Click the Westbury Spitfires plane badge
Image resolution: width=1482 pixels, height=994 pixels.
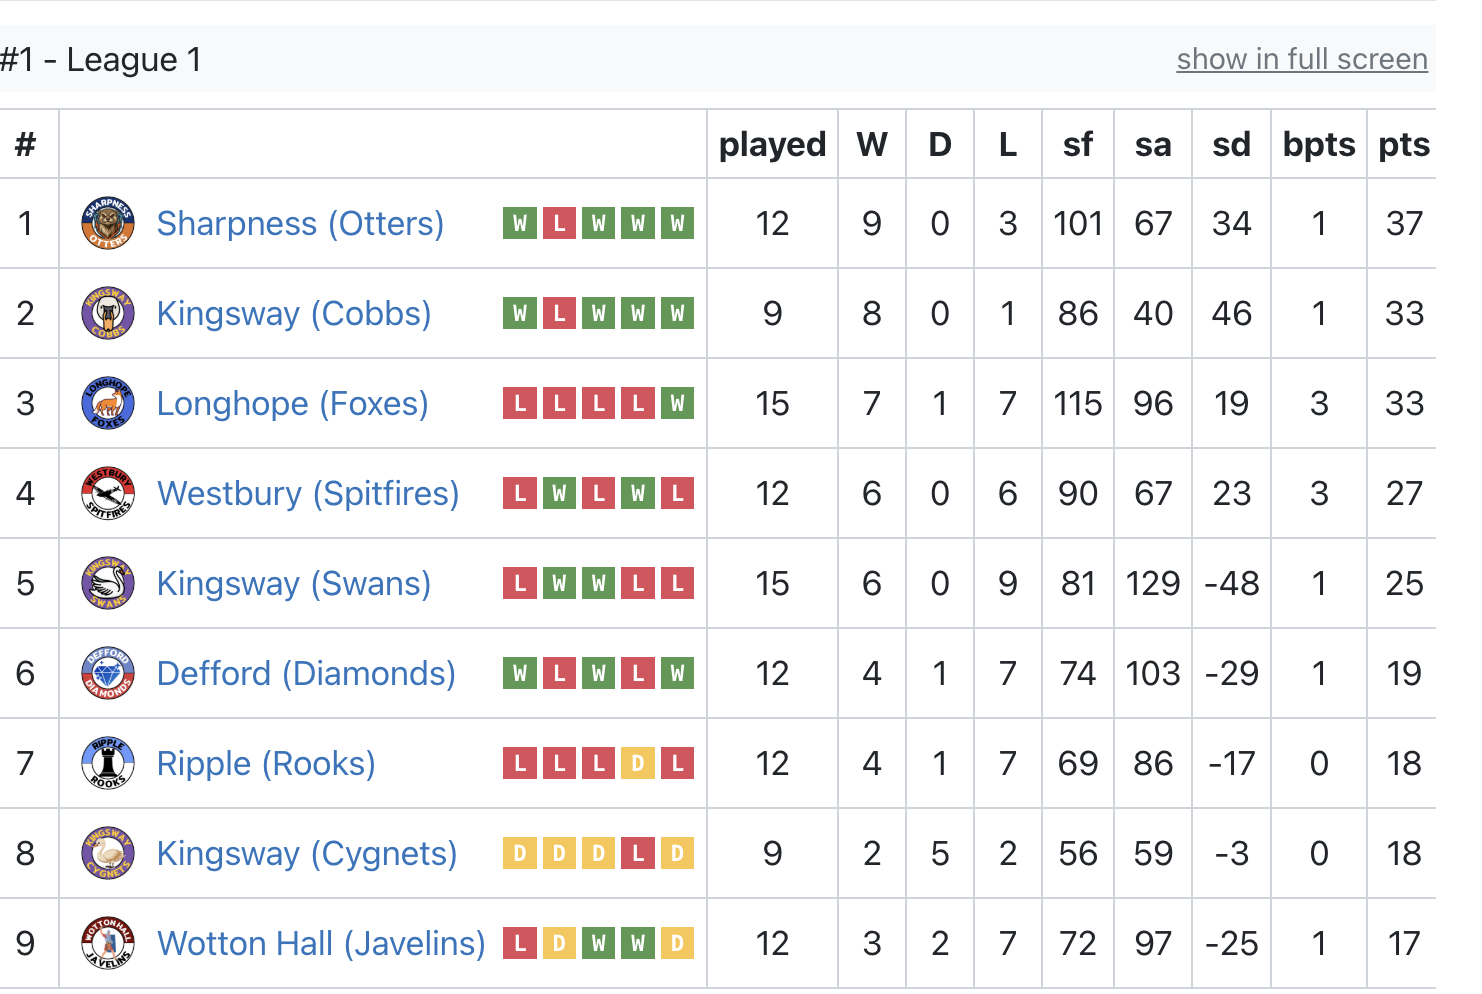coord(108,493)
